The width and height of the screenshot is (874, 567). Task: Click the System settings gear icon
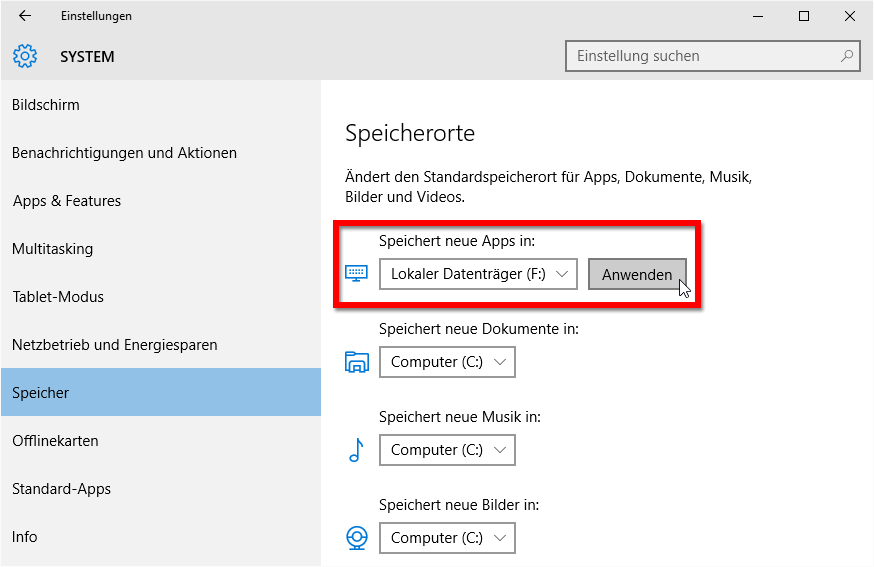click(x=25, y=56)
